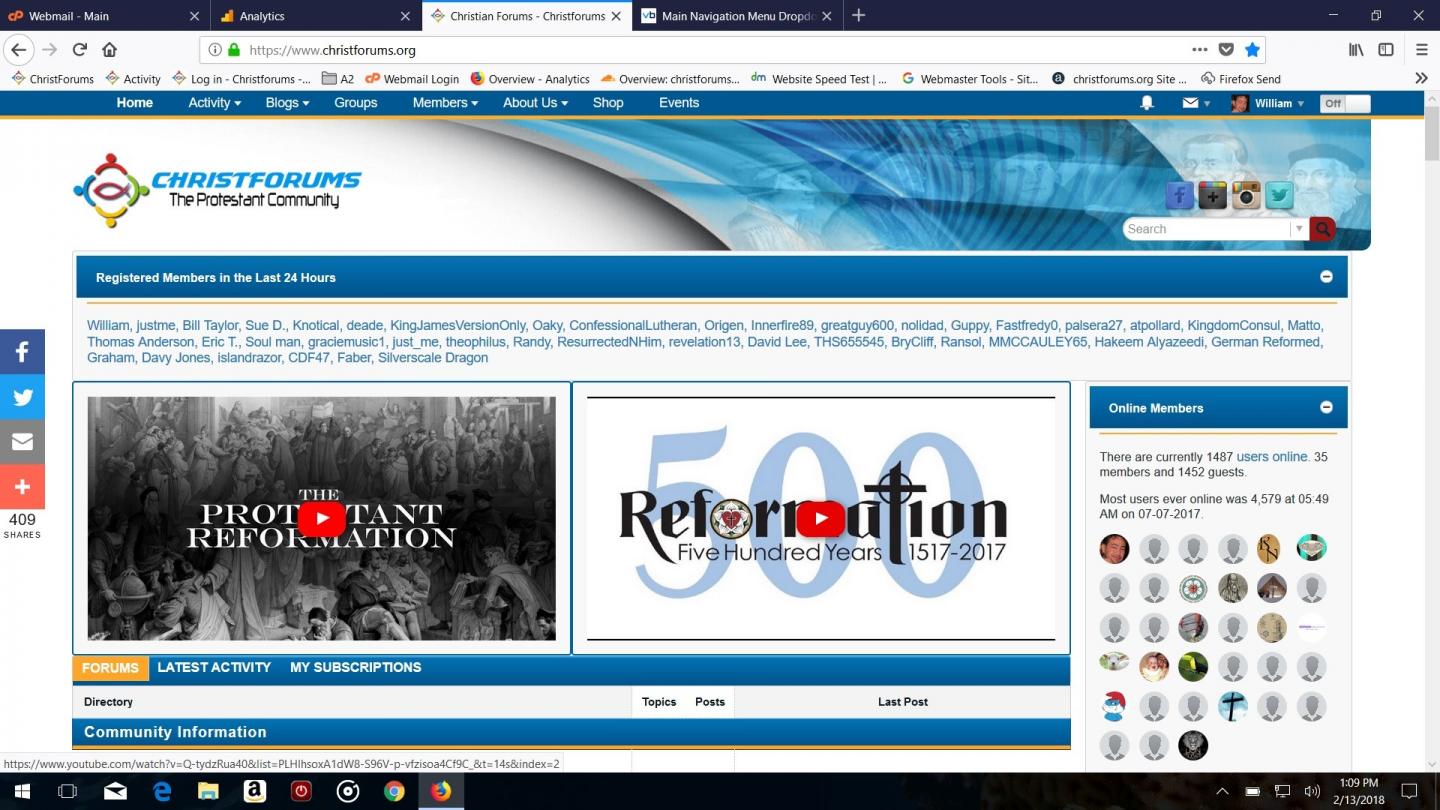
Task: Open the Windows action center
Action: (1409, 791)
